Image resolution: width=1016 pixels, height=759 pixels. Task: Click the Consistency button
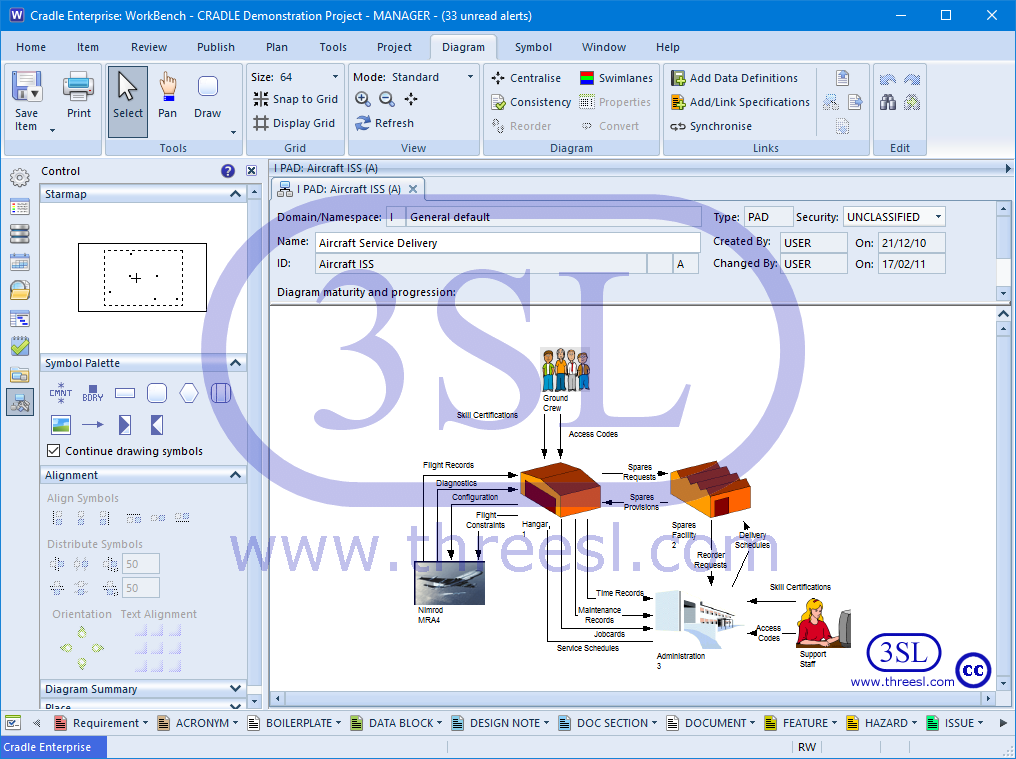point(531,102)
